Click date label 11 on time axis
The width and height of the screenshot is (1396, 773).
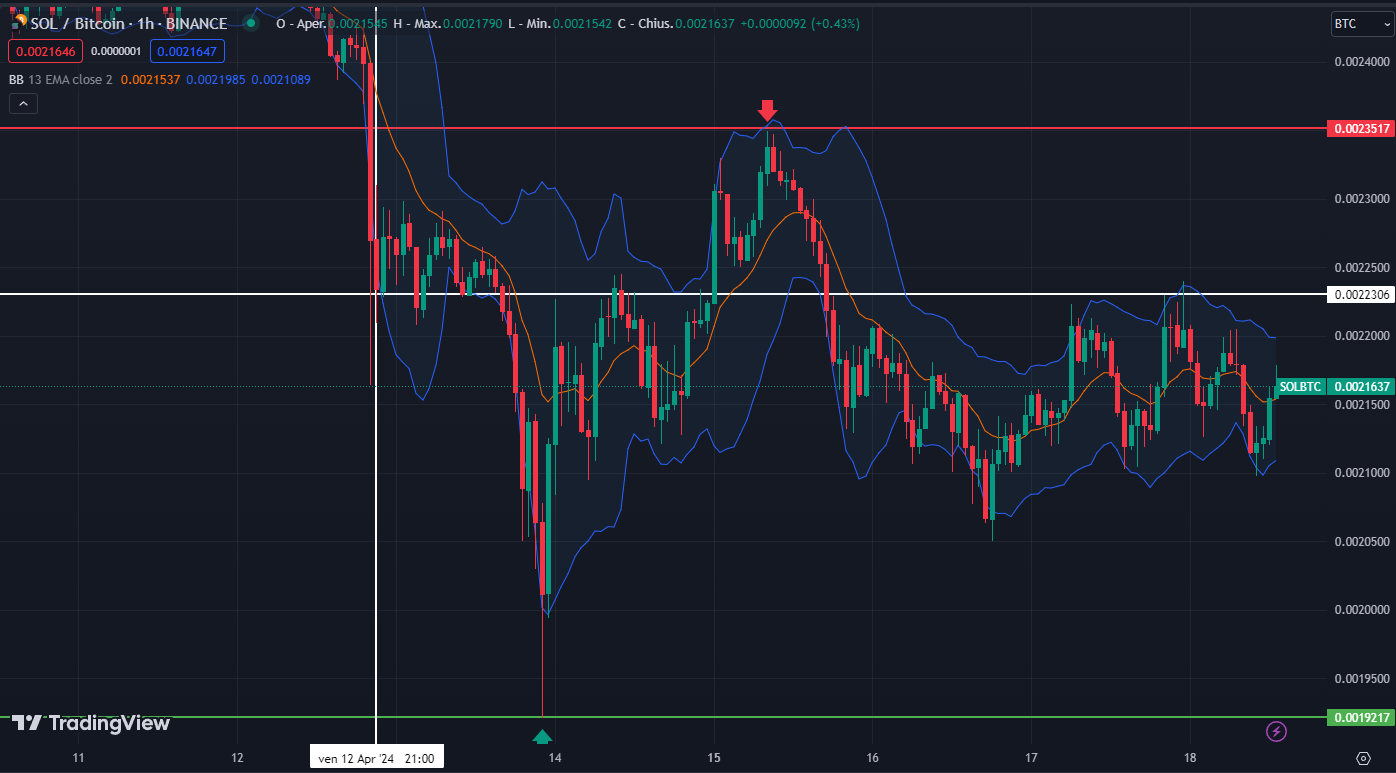(x=78, y=757)
